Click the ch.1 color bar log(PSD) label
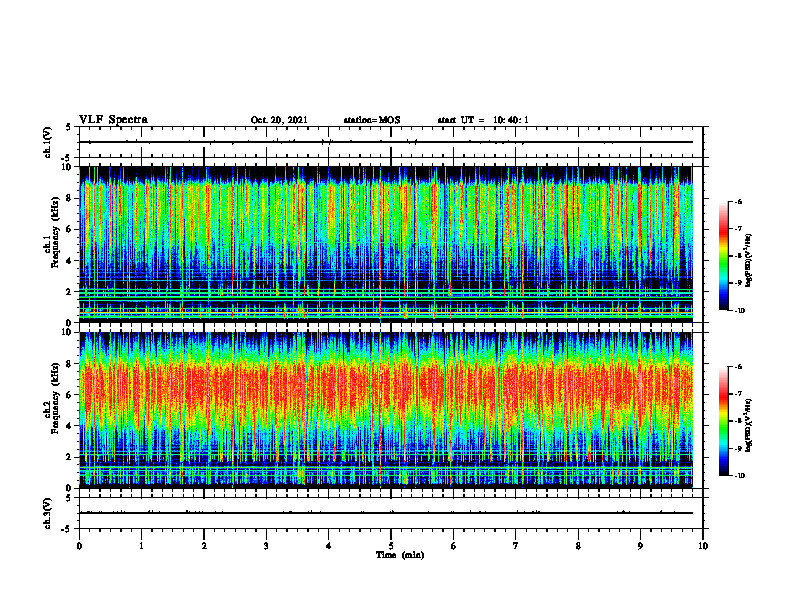Image resolution: width=792 pixels, height=612 pixels. (749, 261)
